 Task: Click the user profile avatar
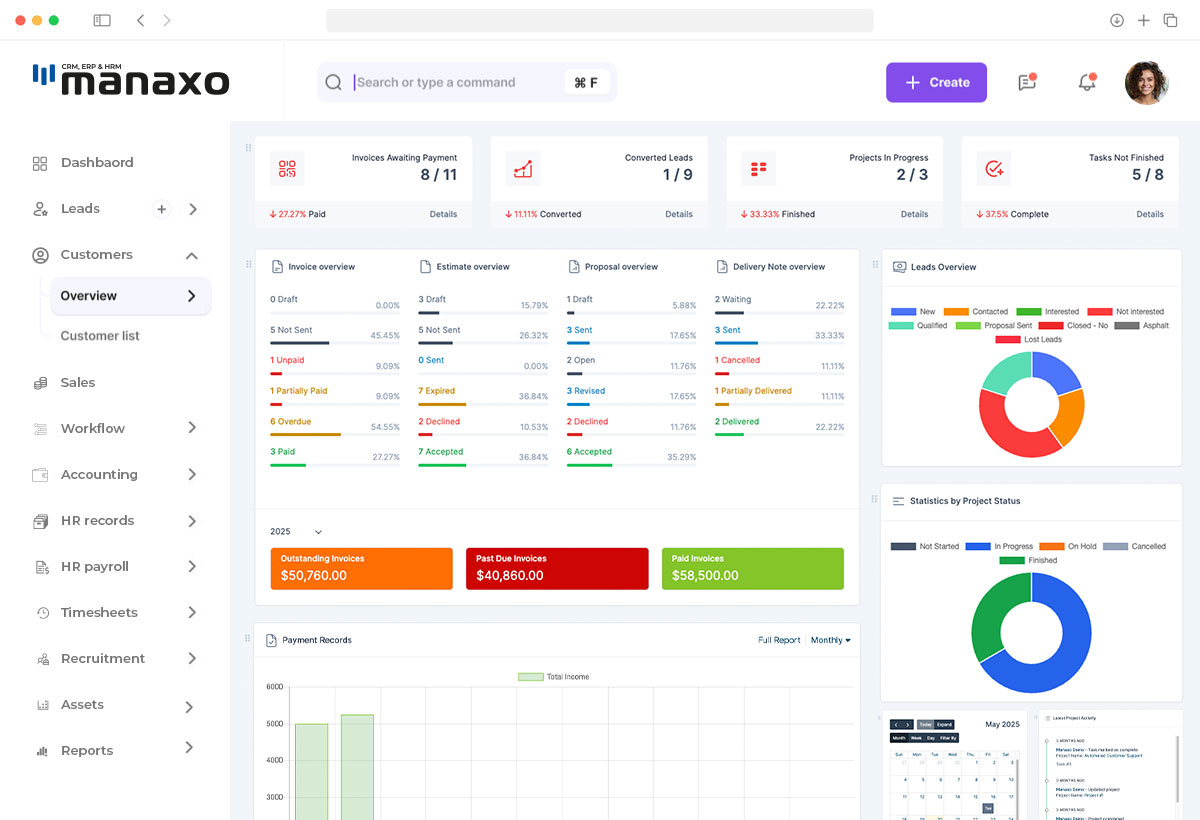pyautogui.click(x=1146, y=83)
